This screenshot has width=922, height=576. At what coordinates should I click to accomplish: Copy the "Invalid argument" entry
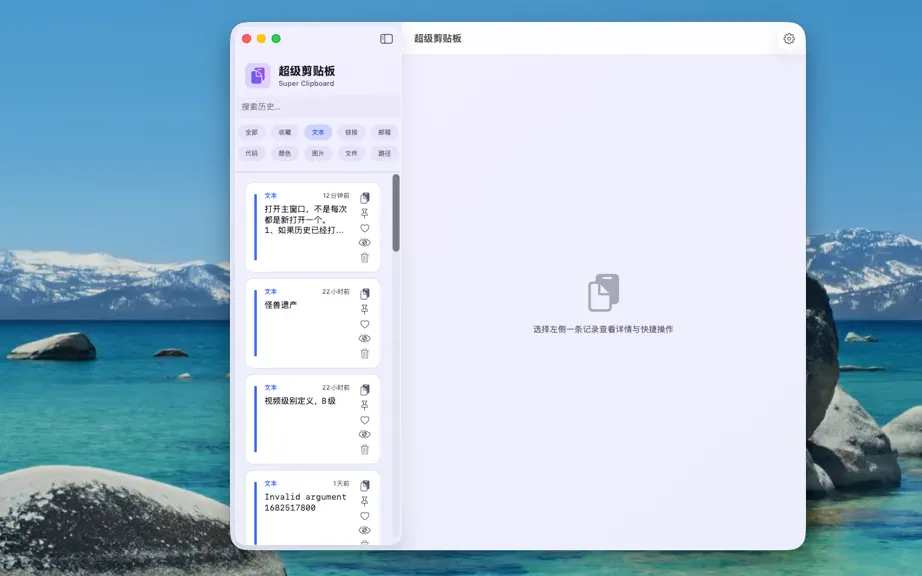365,485
